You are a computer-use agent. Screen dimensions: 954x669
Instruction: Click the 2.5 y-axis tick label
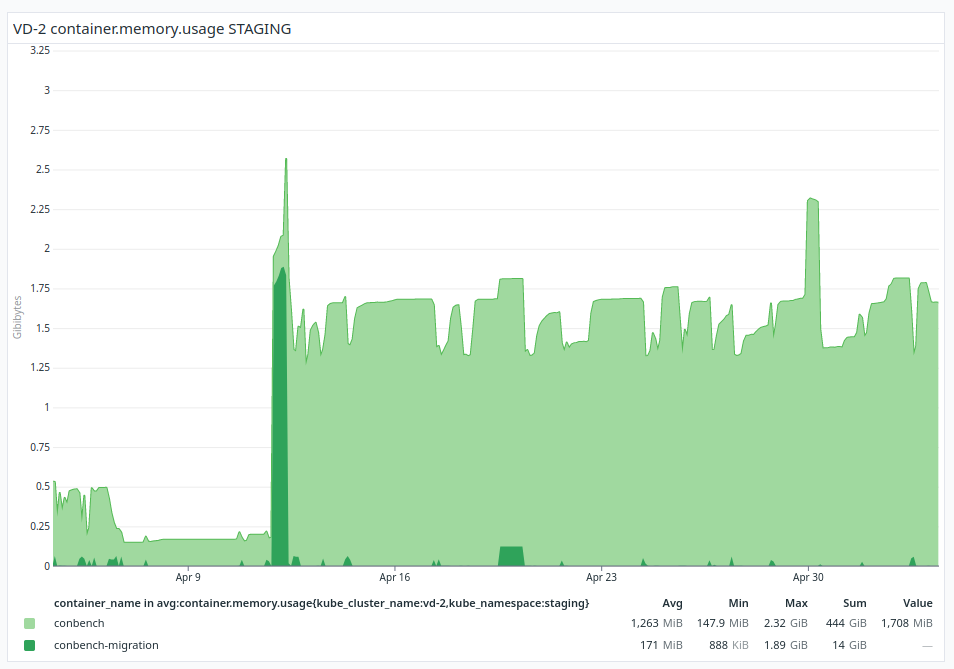coord(43,170)
